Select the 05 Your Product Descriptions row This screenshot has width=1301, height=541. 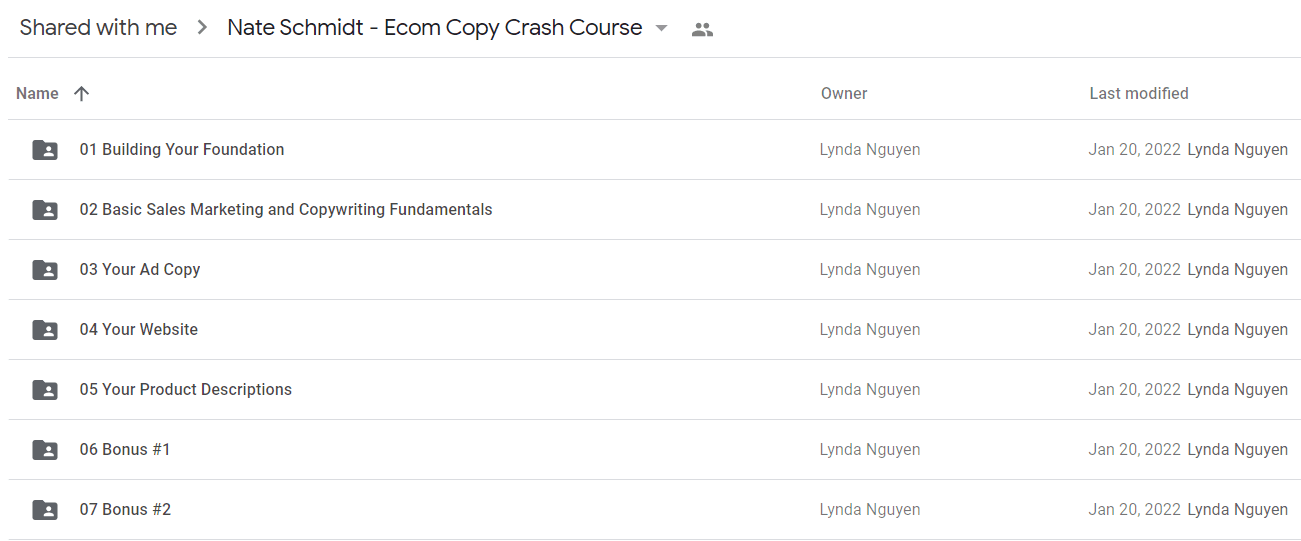click(655, 390)
